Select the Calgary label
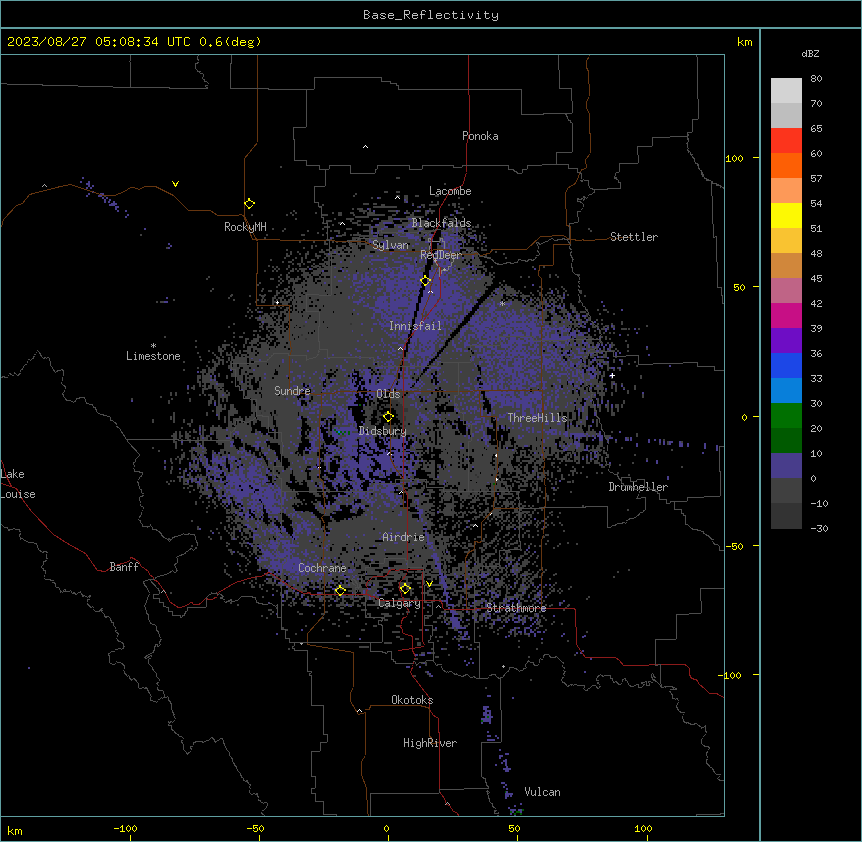The image size is (862, 842). coord(399,603)
